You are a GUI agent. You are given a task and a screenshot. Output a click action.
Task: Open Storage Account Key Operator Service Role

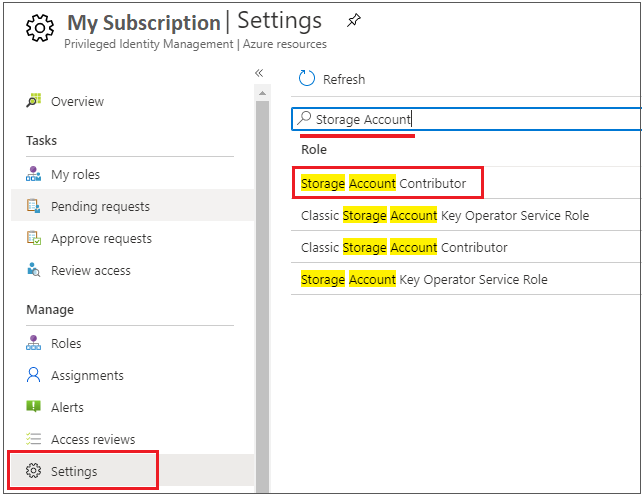click(x=424, y=279)
